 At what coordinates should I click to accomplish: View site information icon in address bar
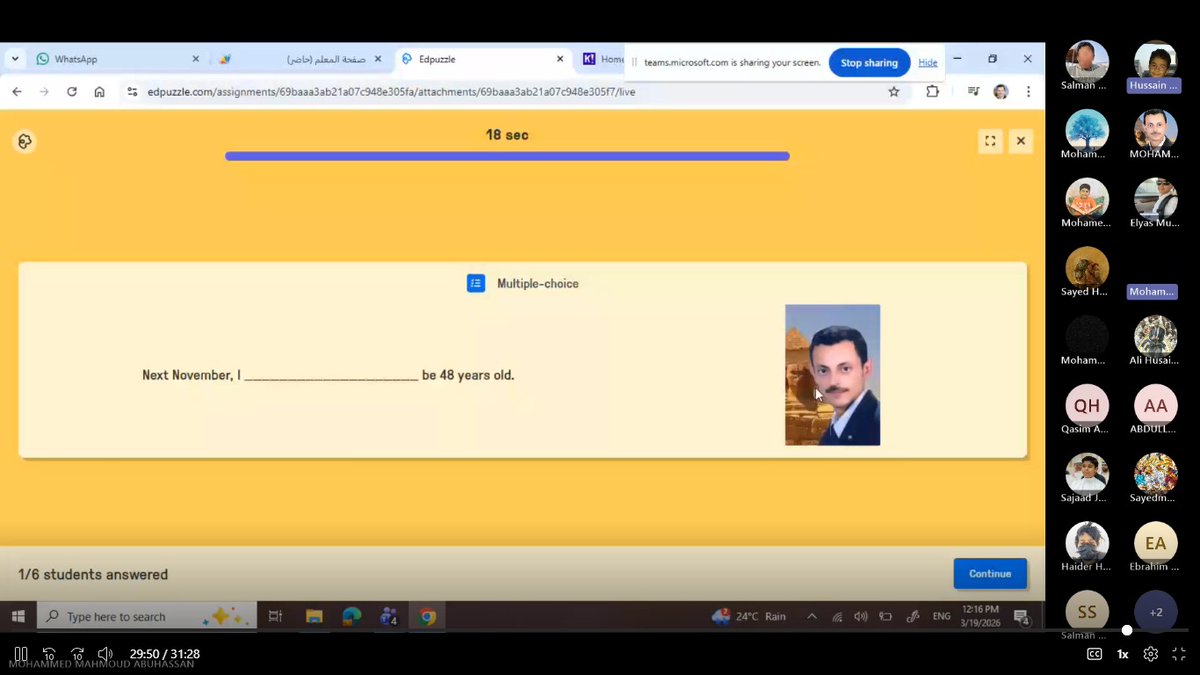(x=133, y=91)
